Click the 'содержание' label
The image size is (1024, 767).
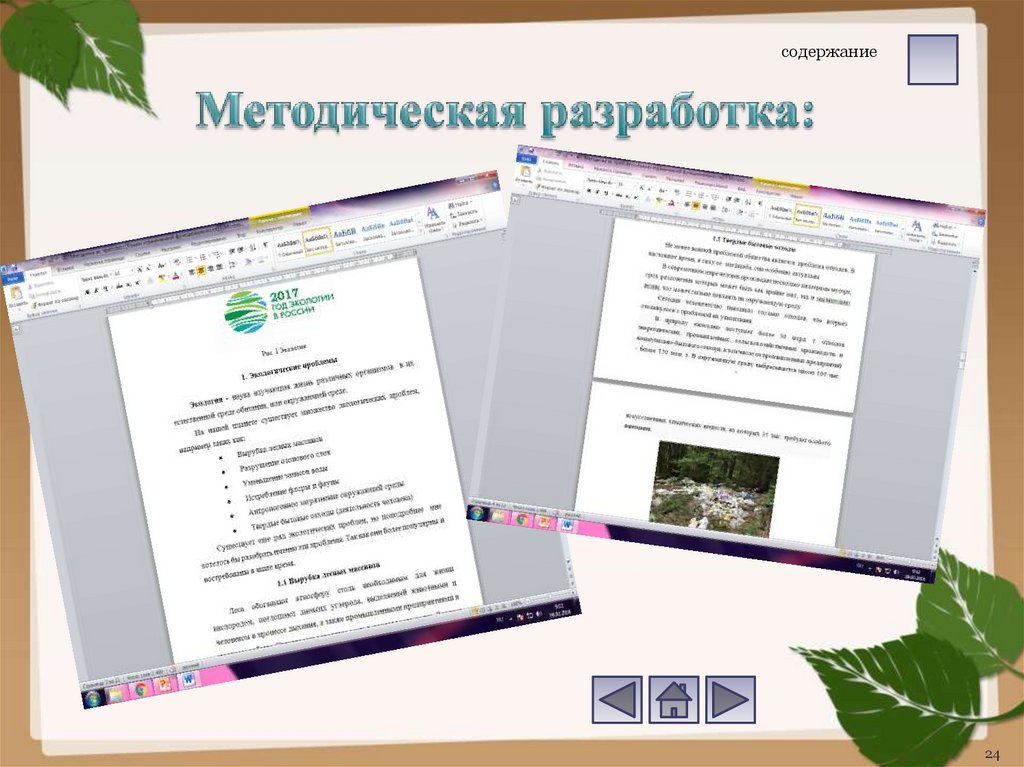coord(829,52)
